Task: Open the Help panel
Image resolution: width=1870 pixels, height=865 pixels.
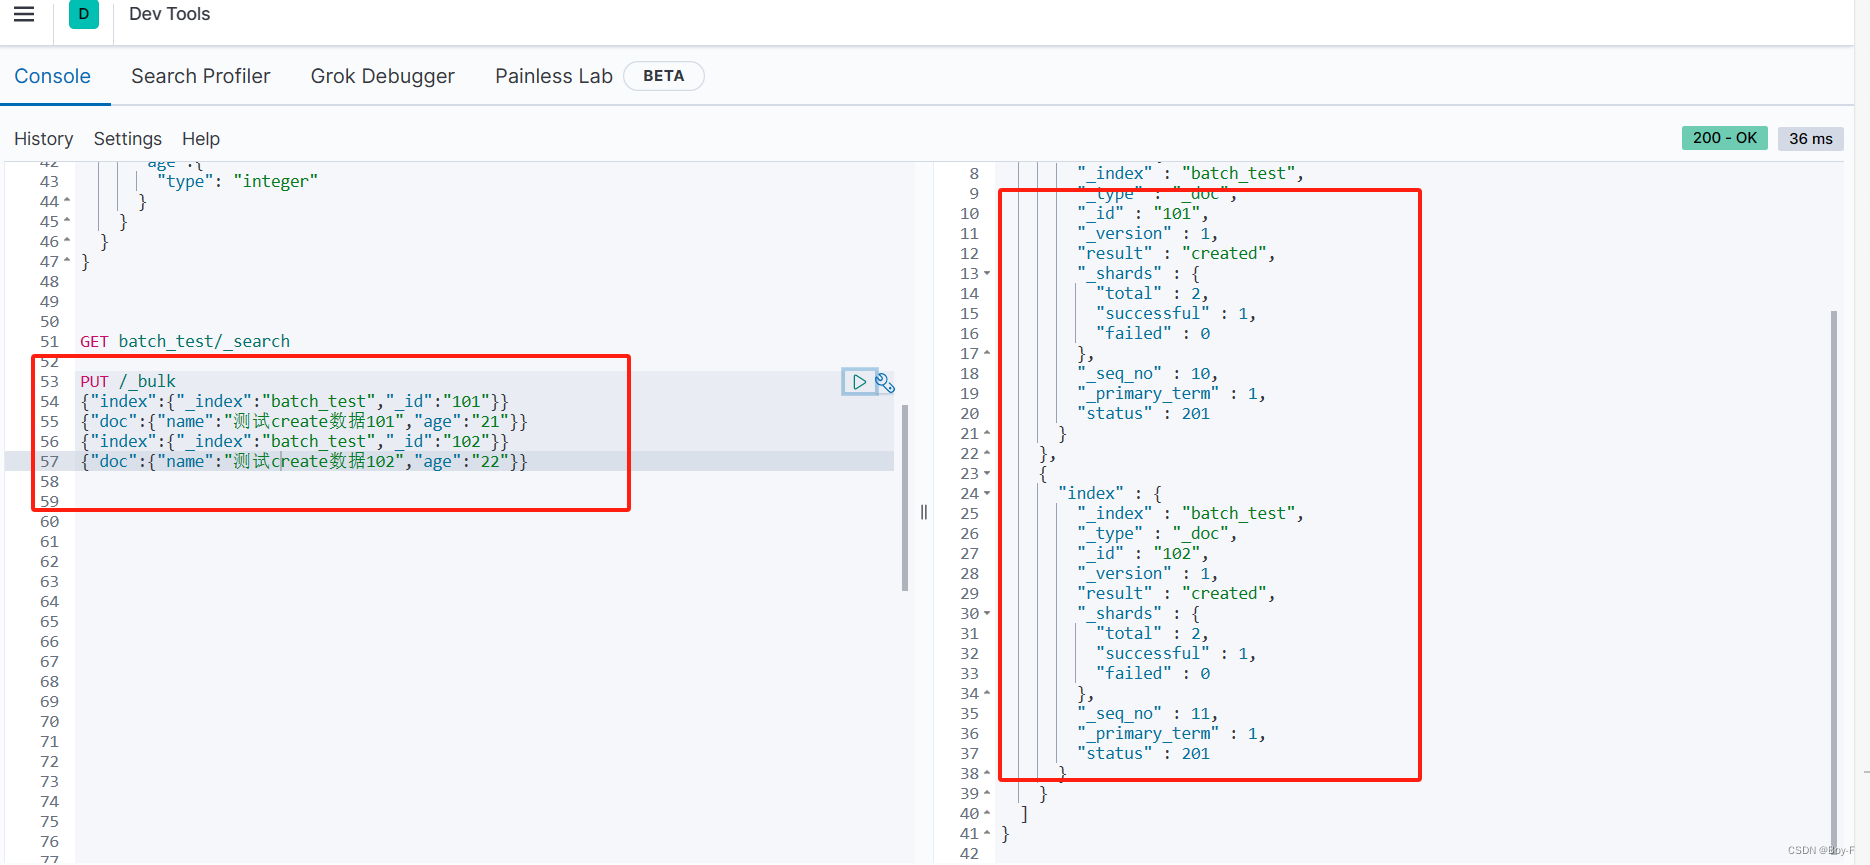Action: pyautogui.click(x=200, y=139)
